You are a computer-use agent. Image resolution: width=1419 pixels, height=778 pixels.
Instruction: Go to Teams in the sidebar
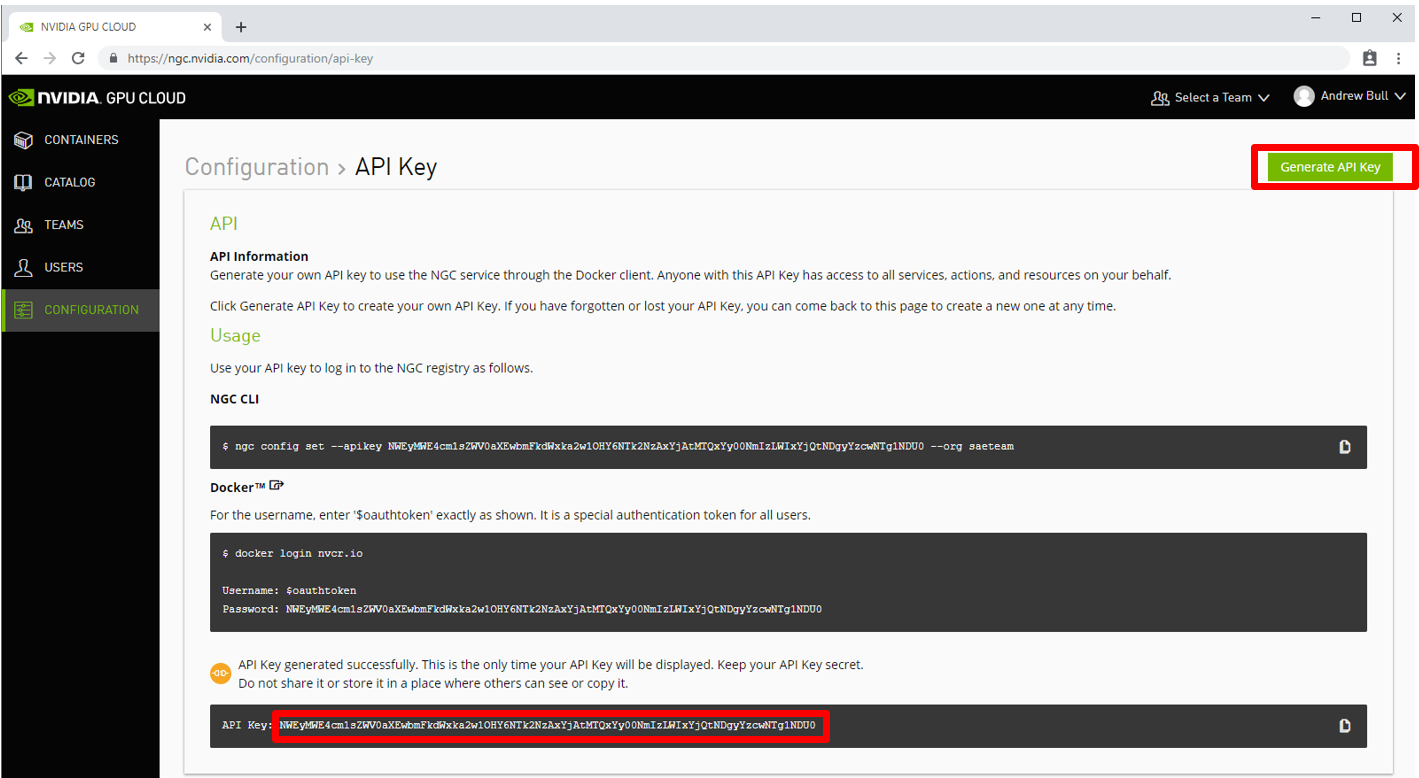point(63,225)
